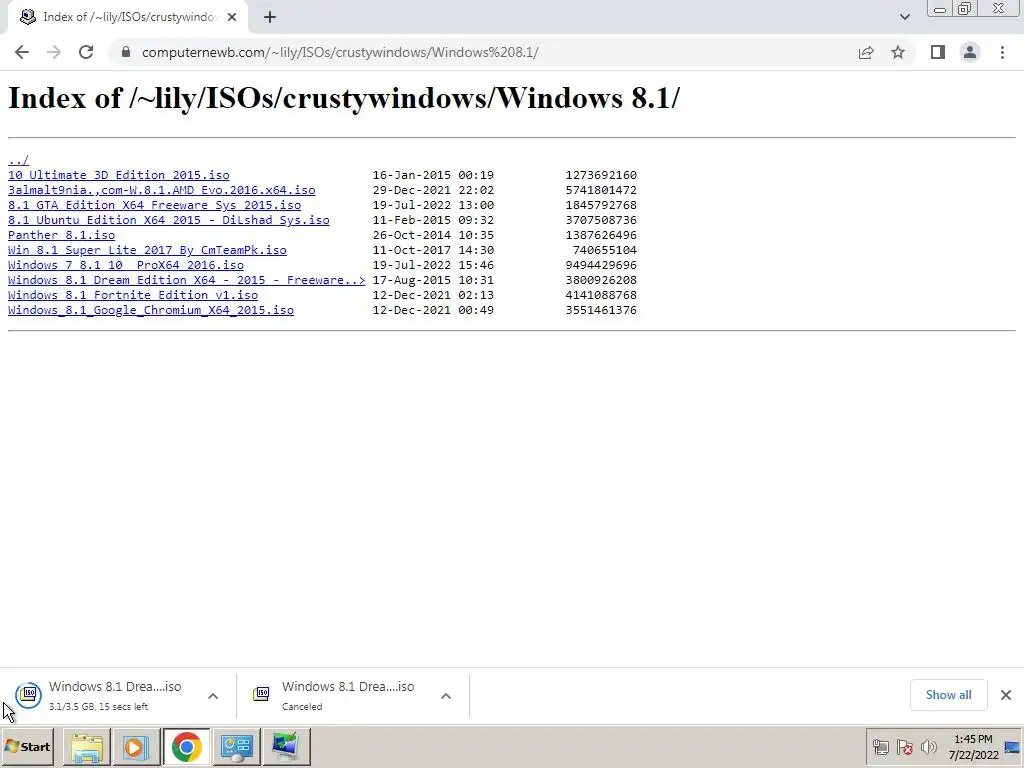Open the browser side panel
This screenshot has height=768, width=1024.
(938, 52)
